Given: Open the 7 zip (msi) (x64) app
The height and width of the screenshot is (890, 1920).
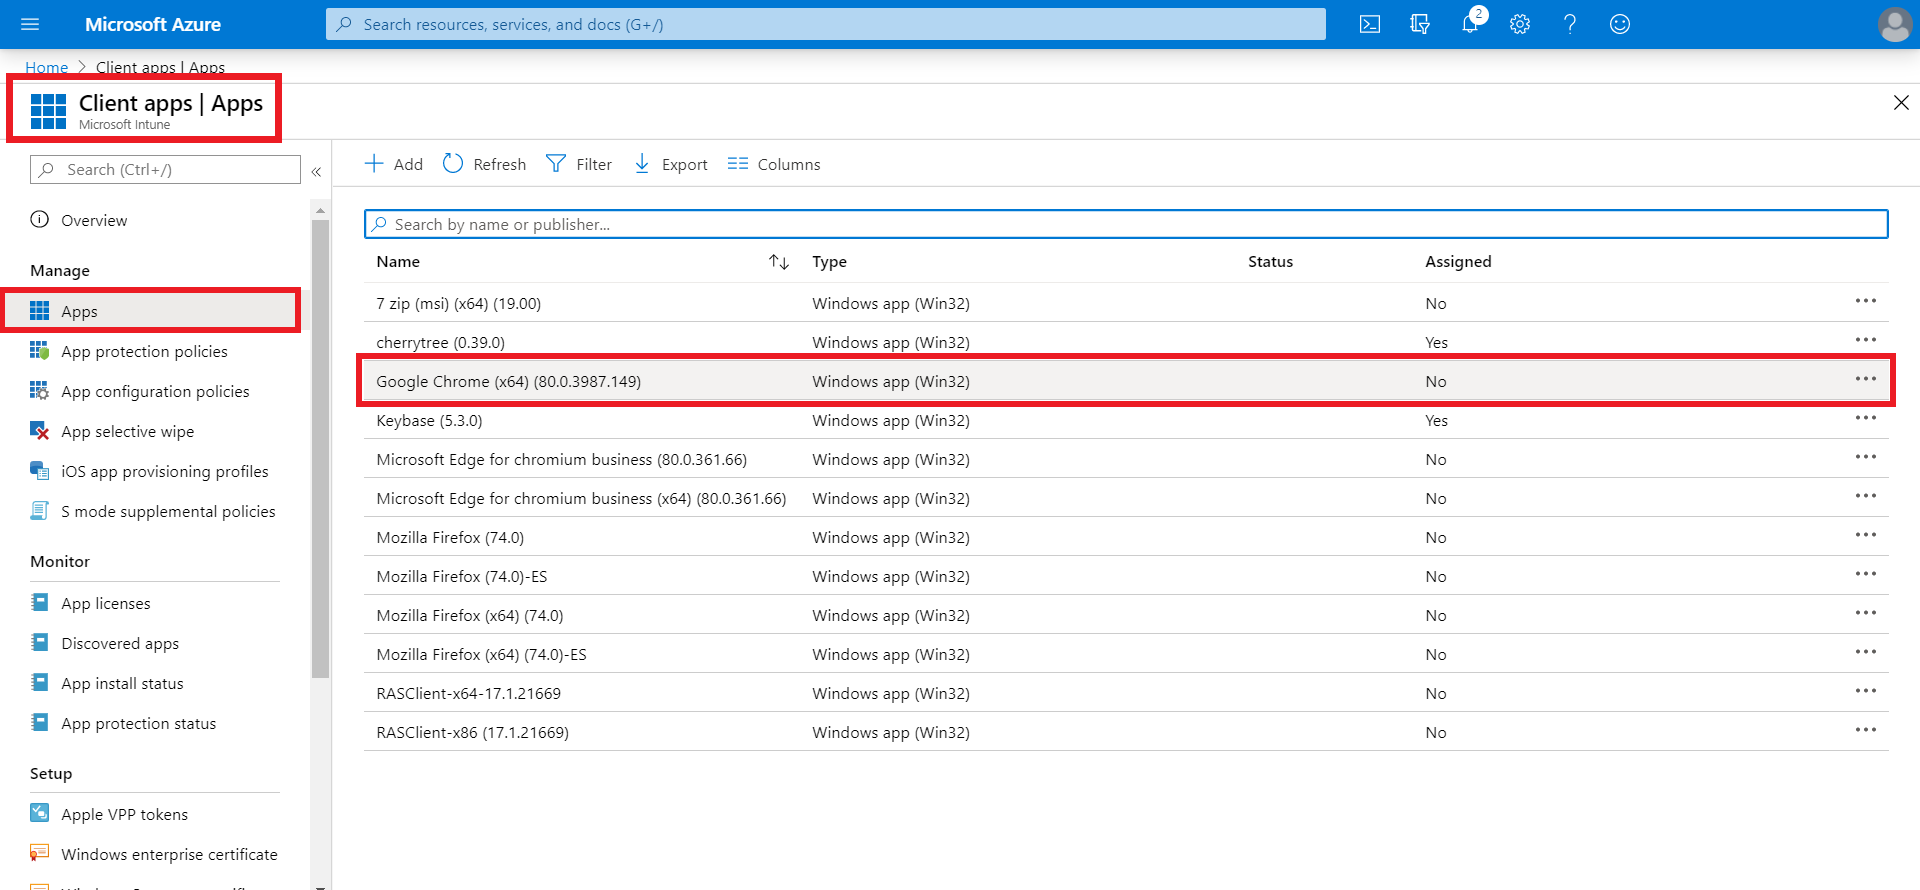Looking at the screenshot, I should [x=458, y=303].
